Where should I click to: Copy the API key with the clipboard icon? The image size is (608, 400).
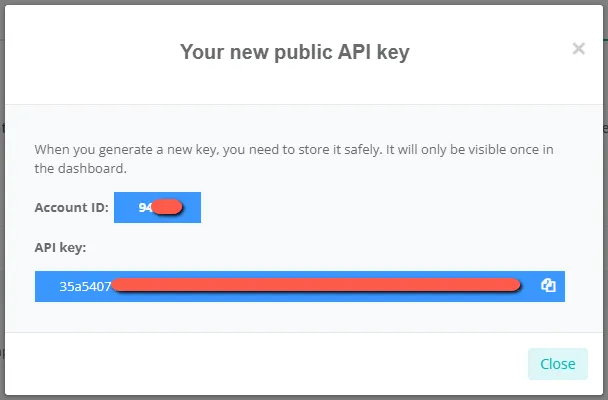(x=547, y=286)
